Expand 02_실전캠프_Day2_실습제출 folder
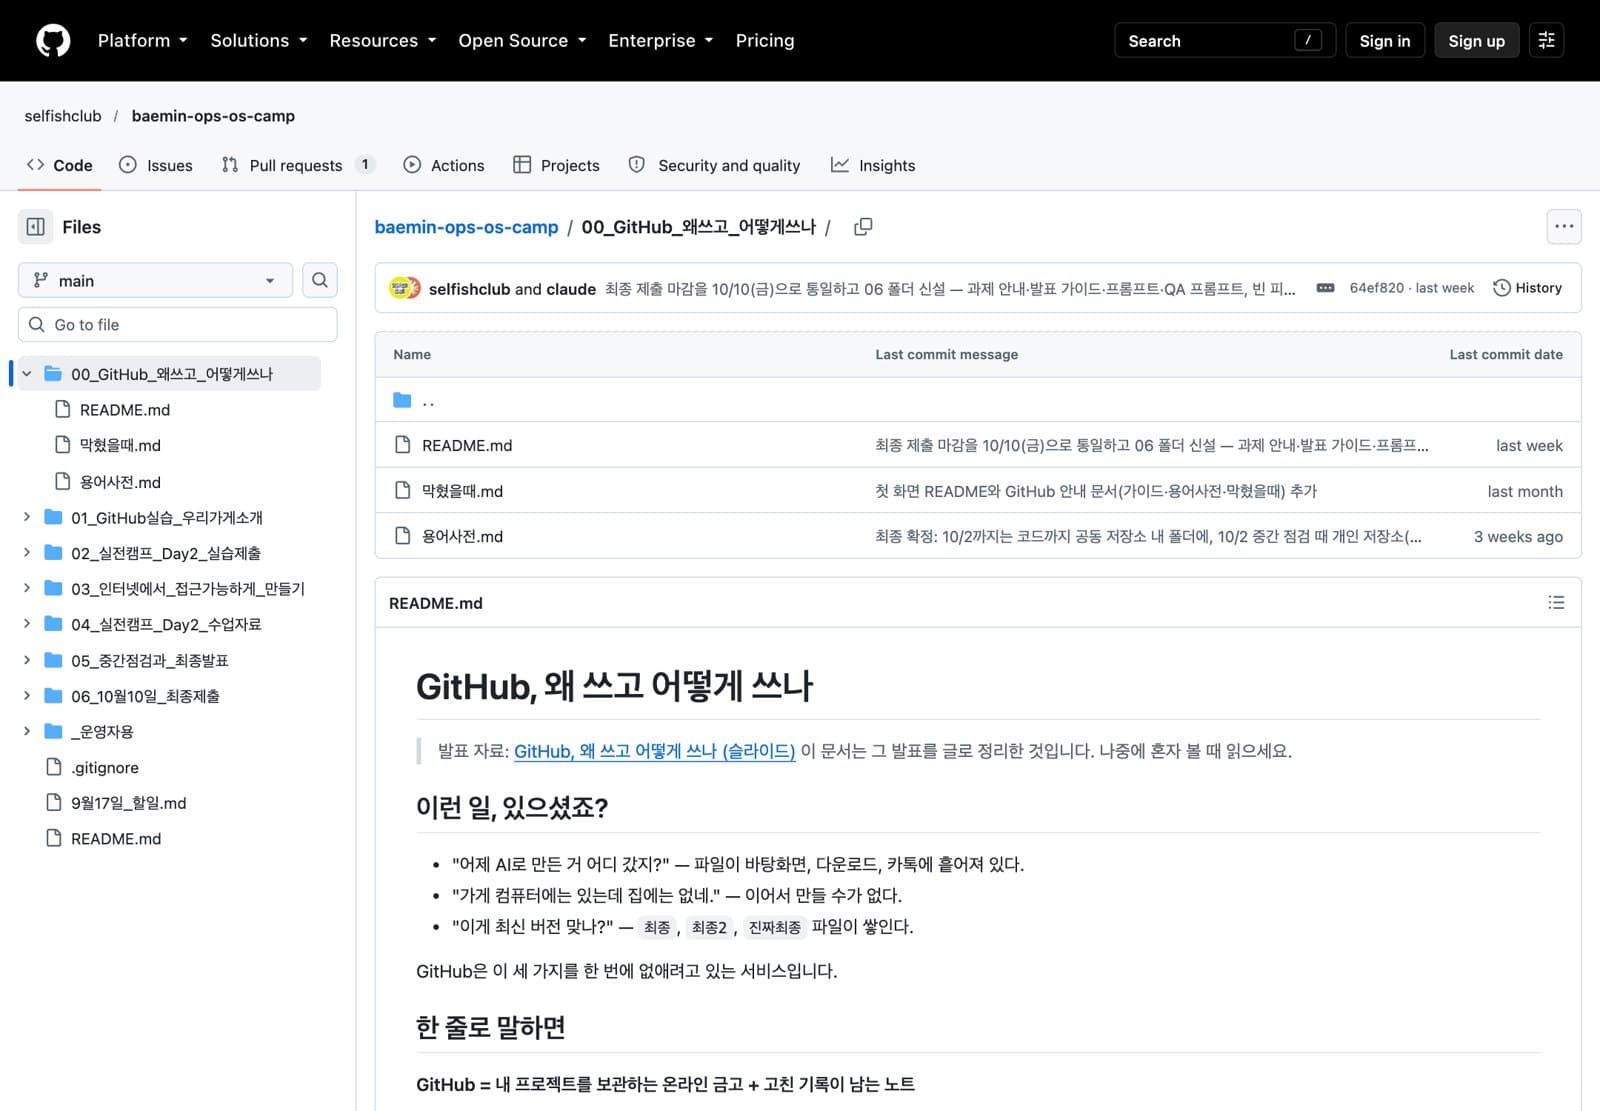 27,553
